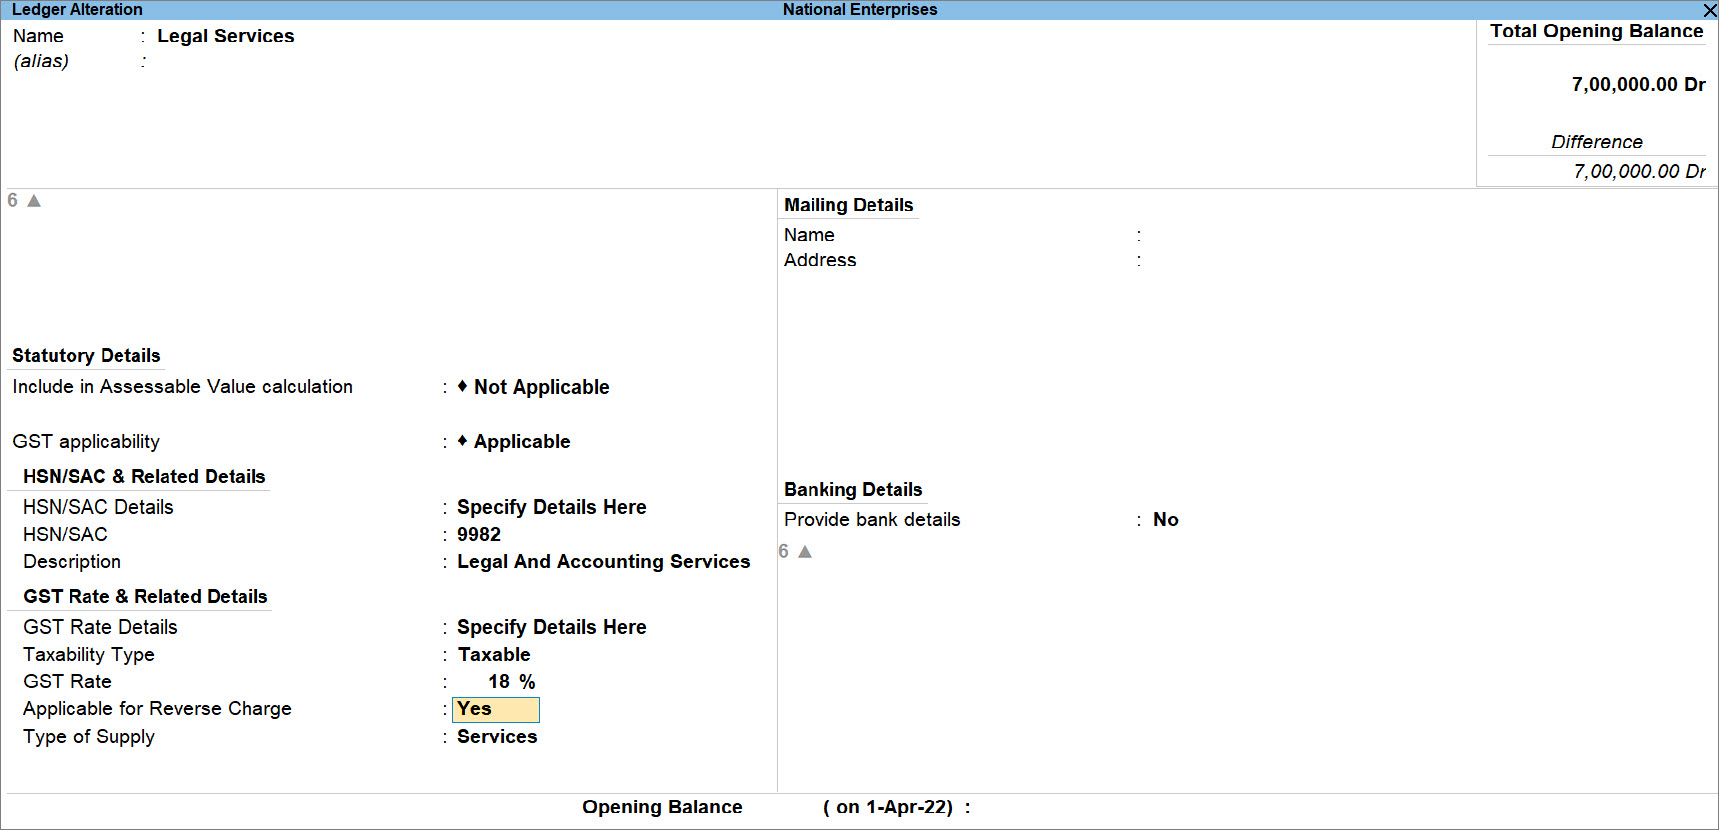Image resolution: width=1719 pixels, height=830 pixels.
Task: Click the Ledger Alteration title
Action: [77, 10]
